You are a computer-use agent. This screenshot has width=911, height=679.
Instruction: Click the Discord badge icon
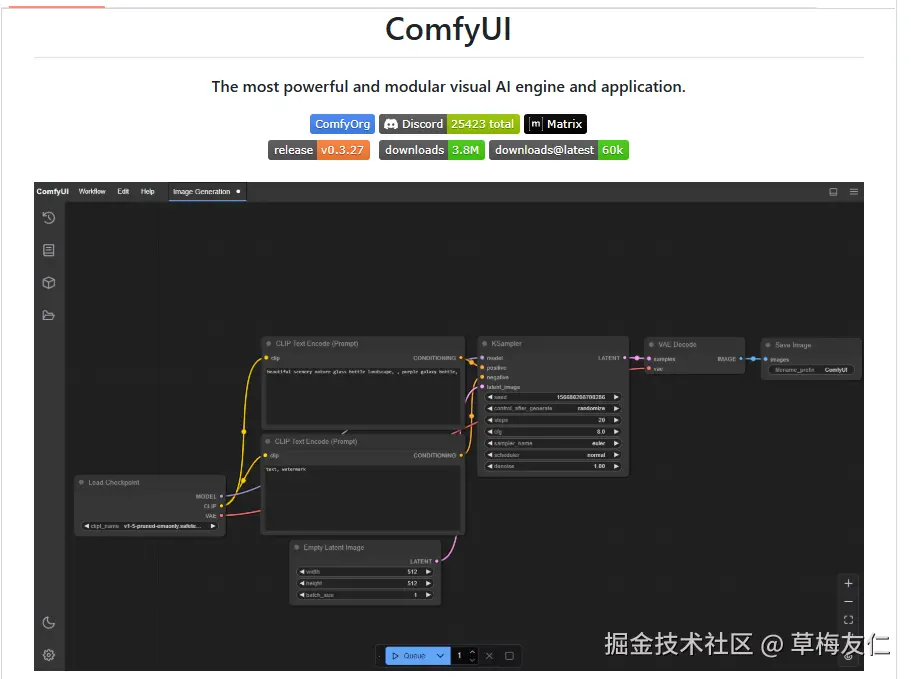click(391, 124)
